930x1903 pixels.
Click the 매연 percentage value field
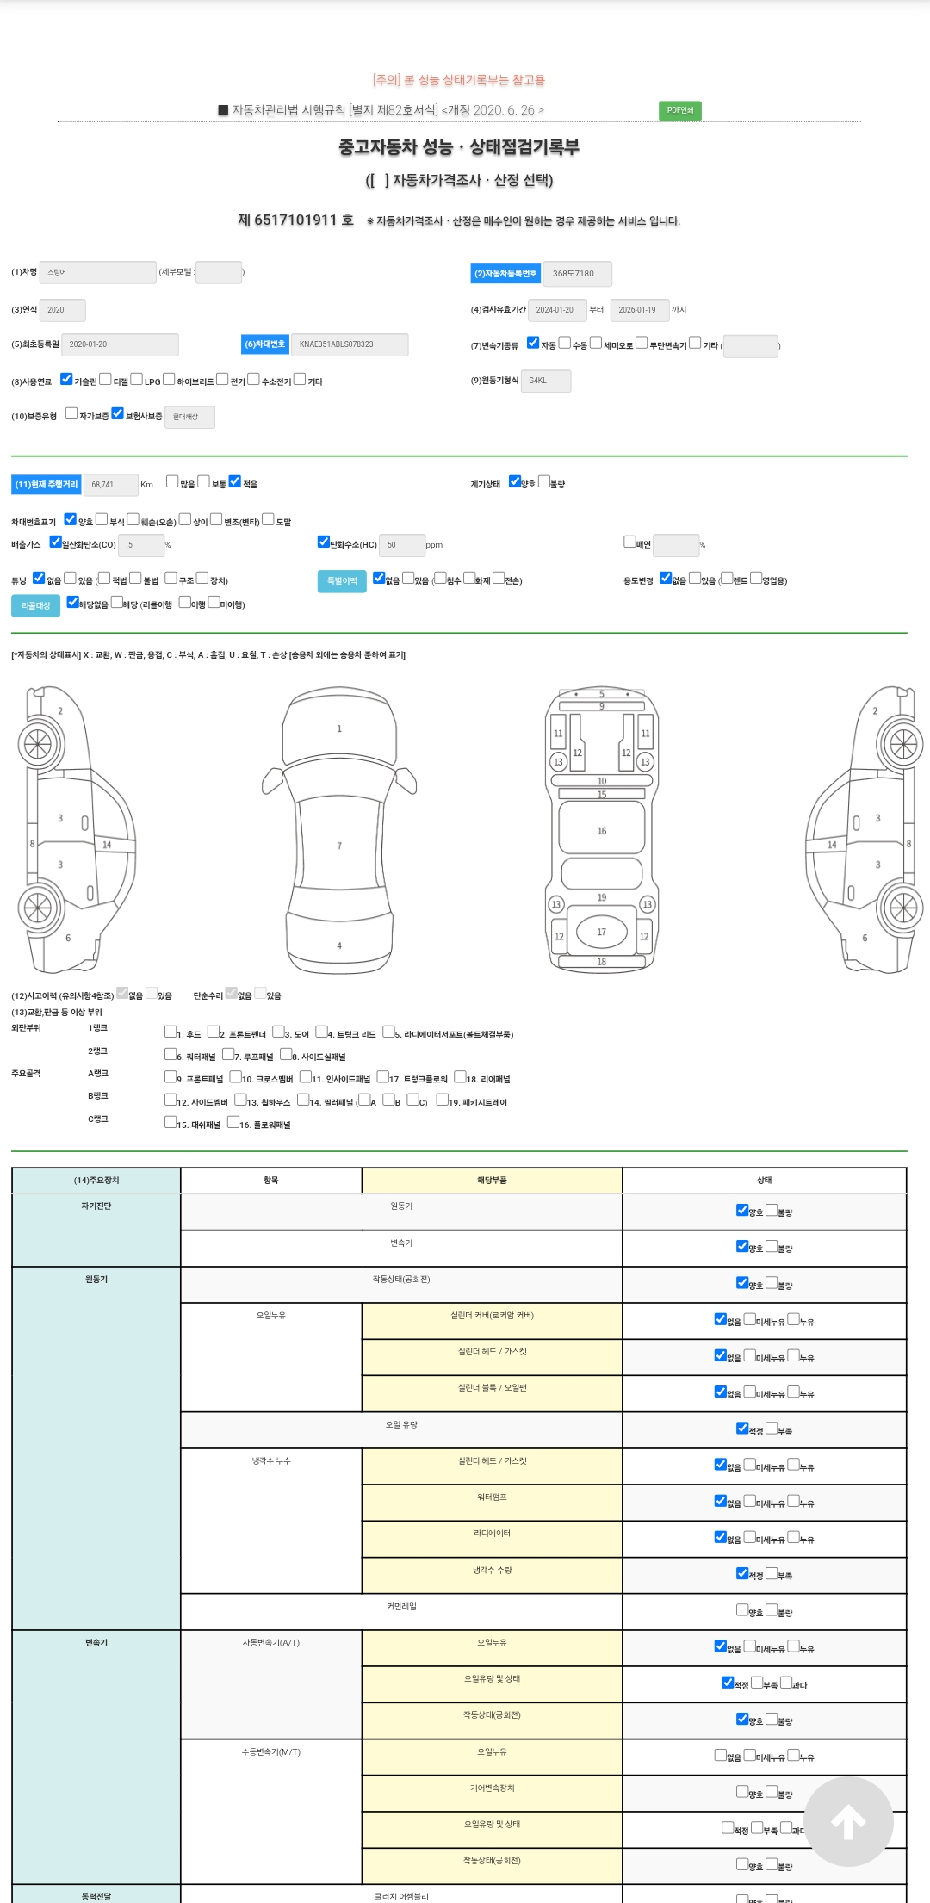pyautogui.click(x=676, y=545)
